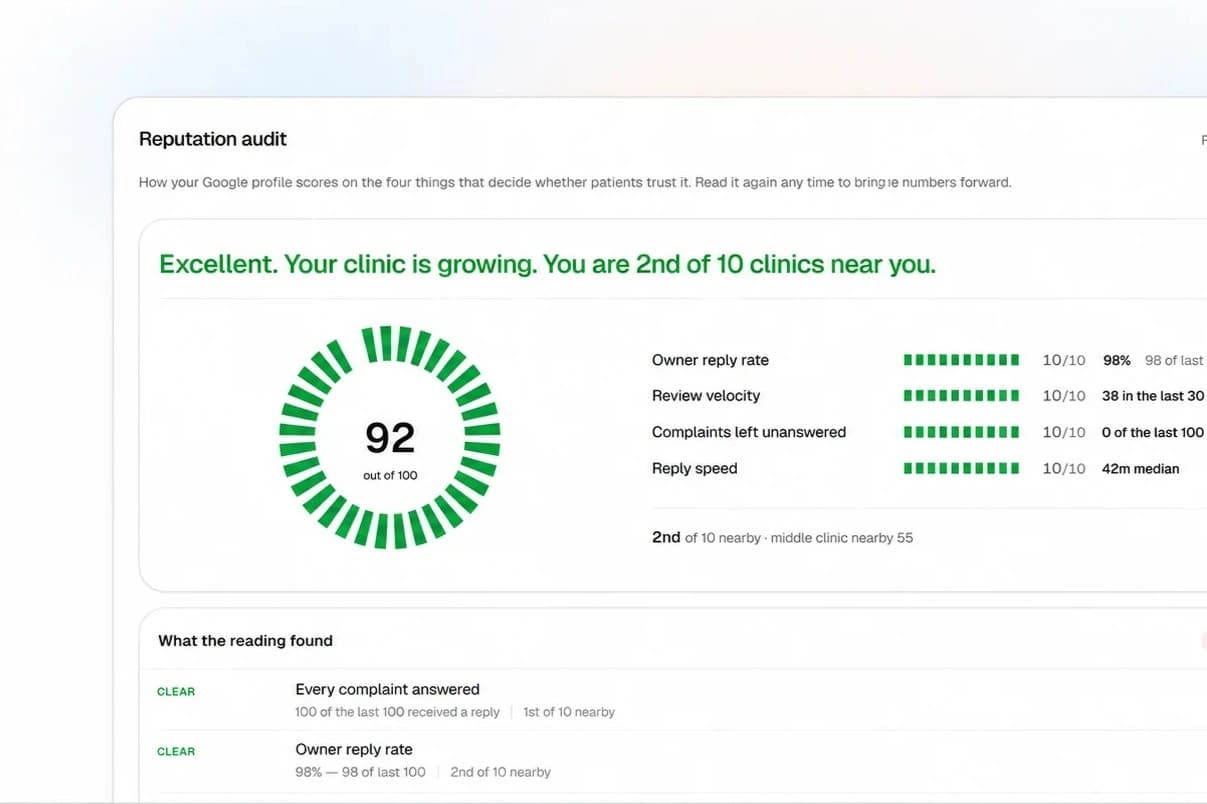This screenshot has width=1207, height=804.
Task: Click the '1st of 10 nearby' rank
Action: [x=569, y=712]
